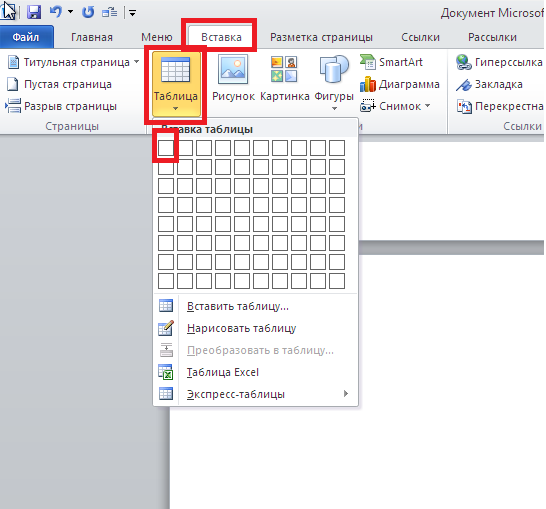The height and width of the screenshot is (509, 546).
Task: Insert a Пустая страница blank page
Action: (x=59, y=84)
